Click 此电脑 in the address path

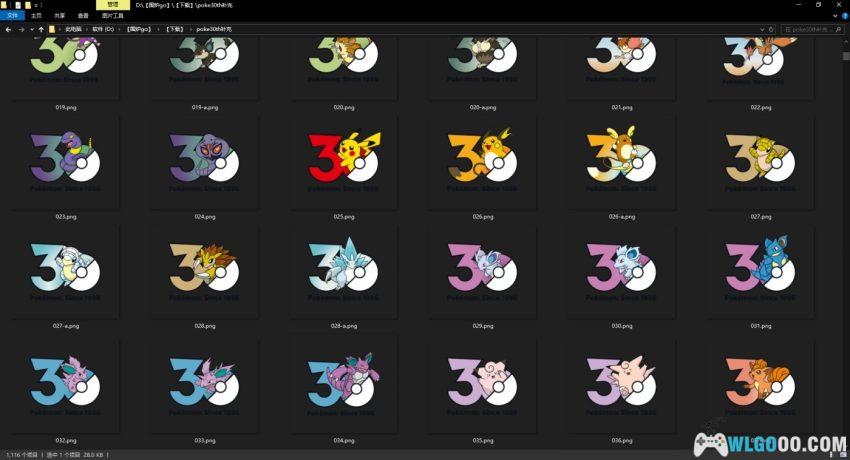click(x=73, y=29)
